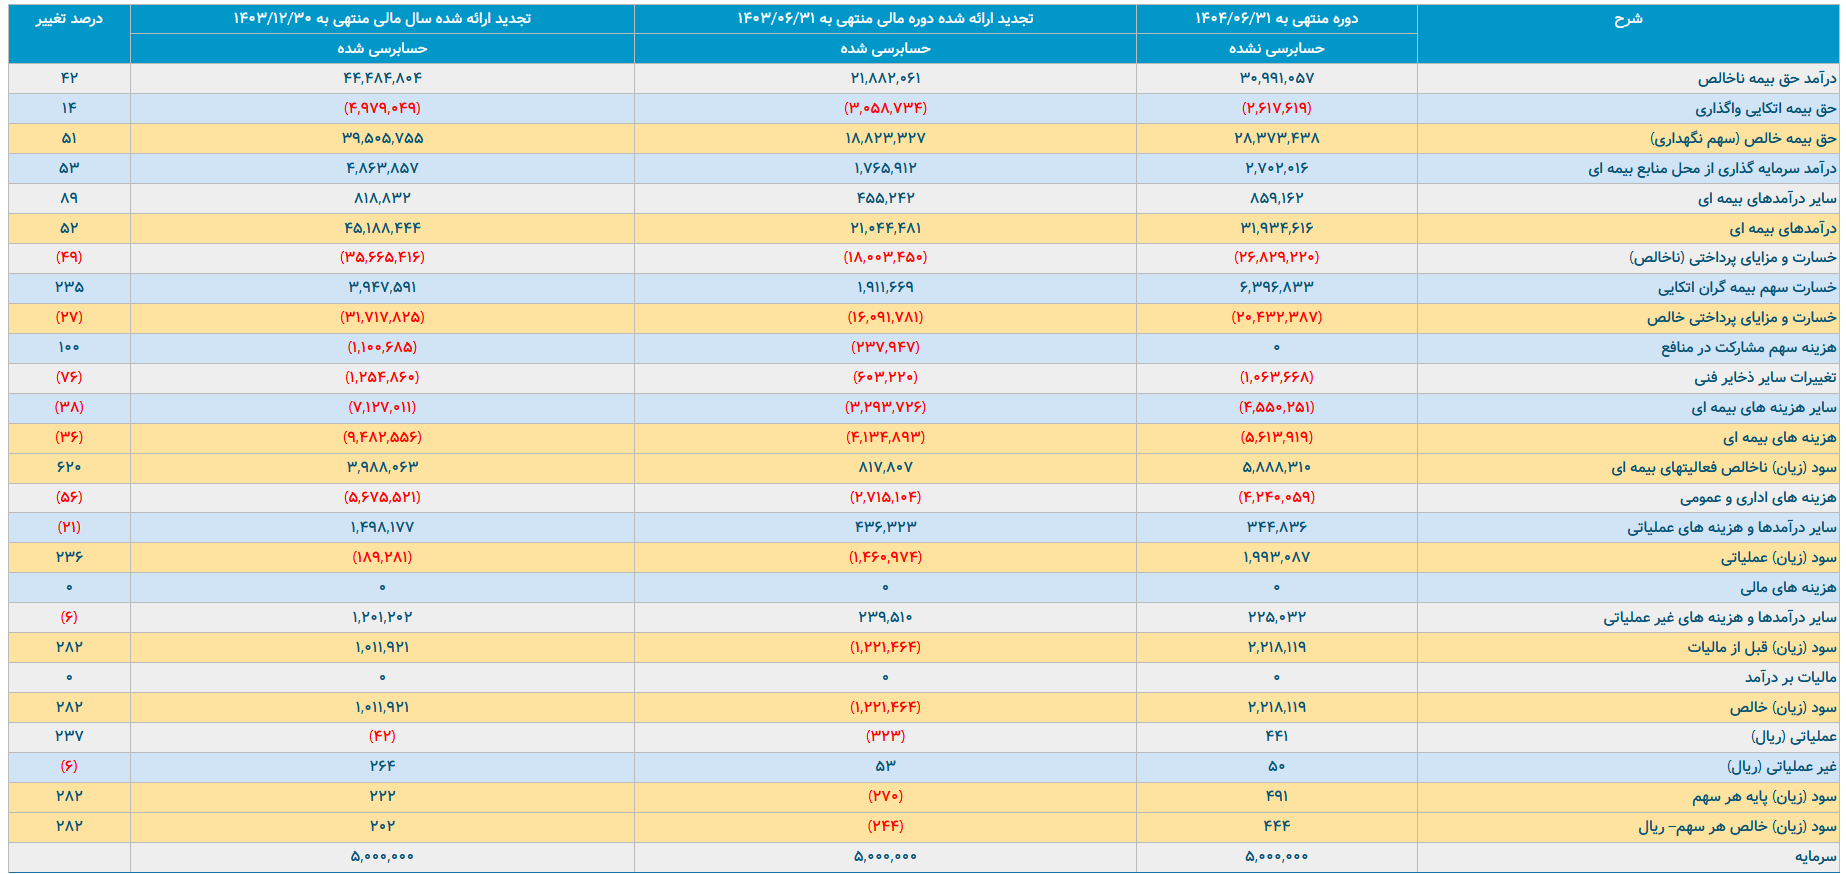Click the سود (زیان) پایه هر سهم label
1846x874 pixels.
[x=1764, y=797]
